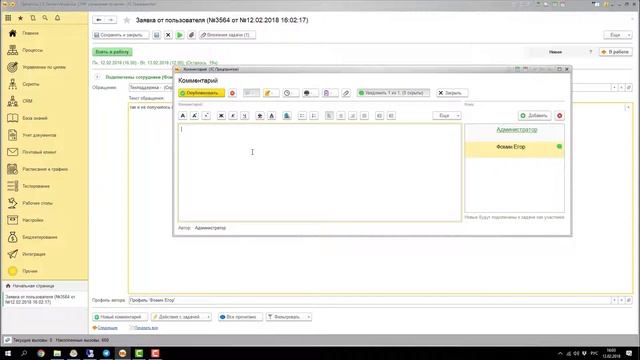The image size is (640, 360).
Task: Click the green play arrow icon in the request toolbar
Action: [180, 35]
